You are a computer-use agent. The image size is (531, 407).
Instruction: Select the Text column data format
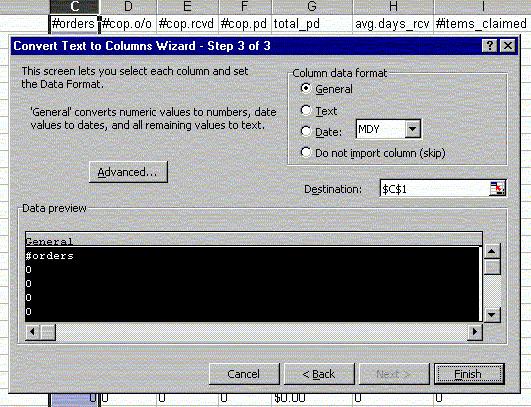click(x=319, y=111)
